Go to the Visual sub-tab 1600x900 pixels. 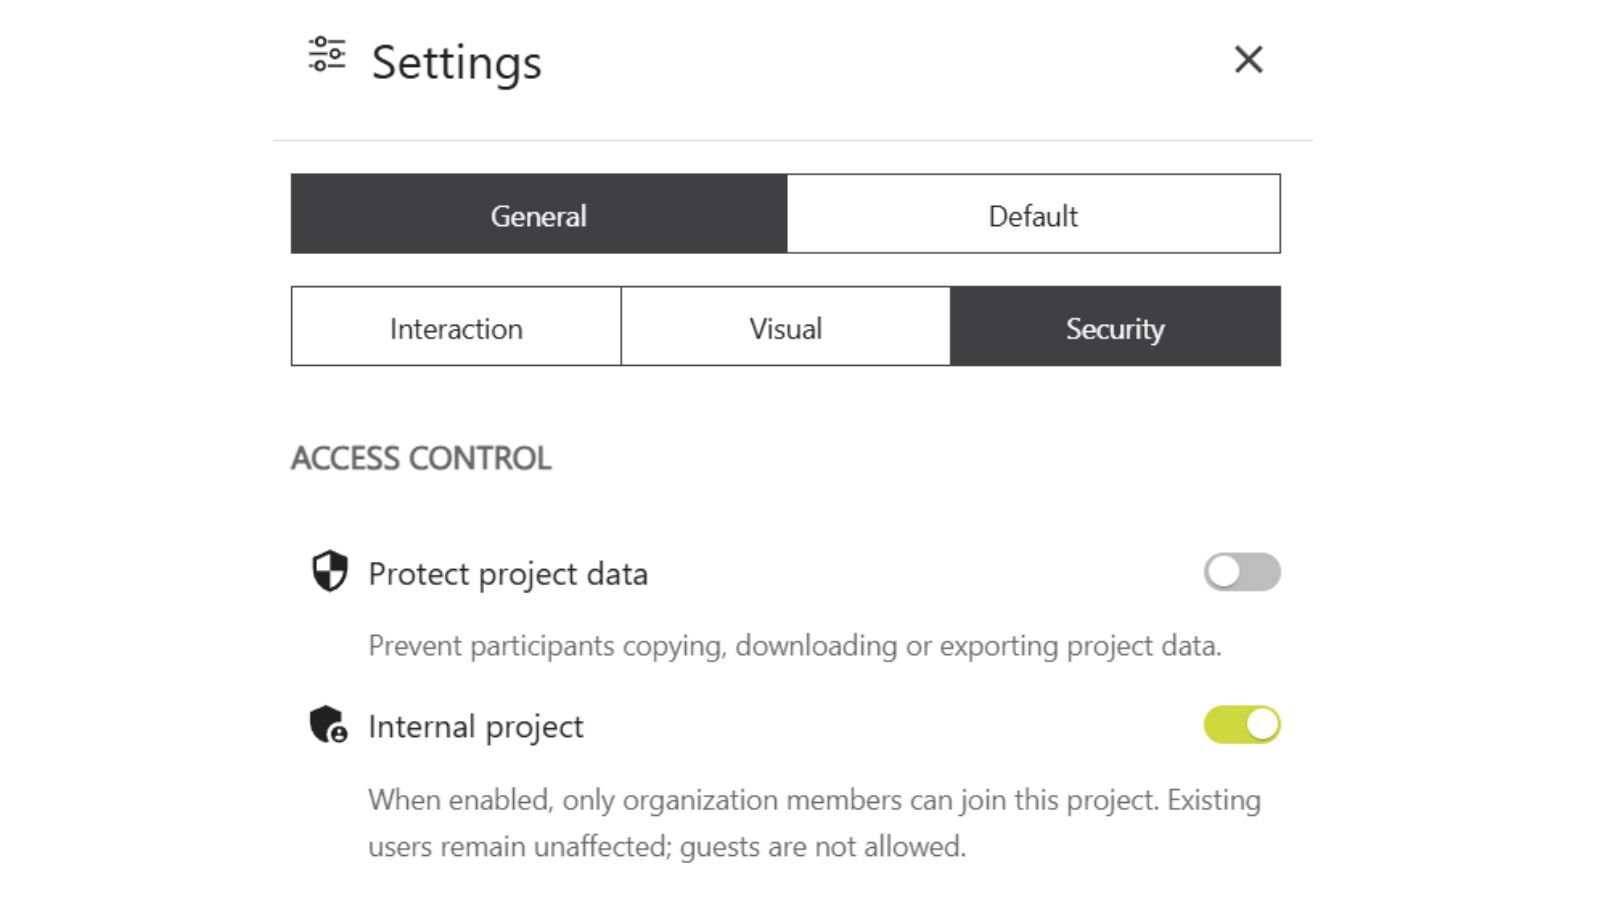point(786,327)
